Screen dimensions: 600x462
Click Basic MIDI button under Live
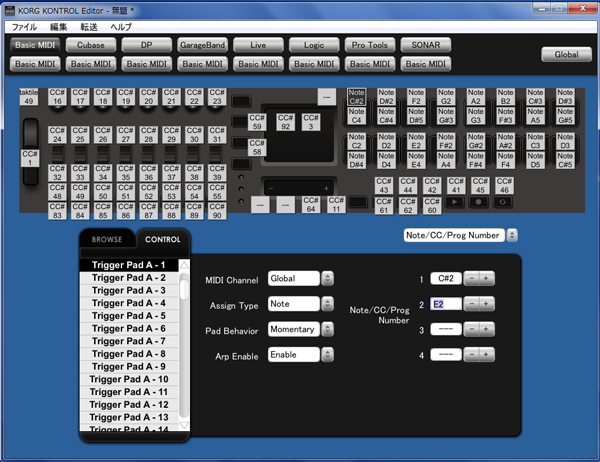pos(258,64)
